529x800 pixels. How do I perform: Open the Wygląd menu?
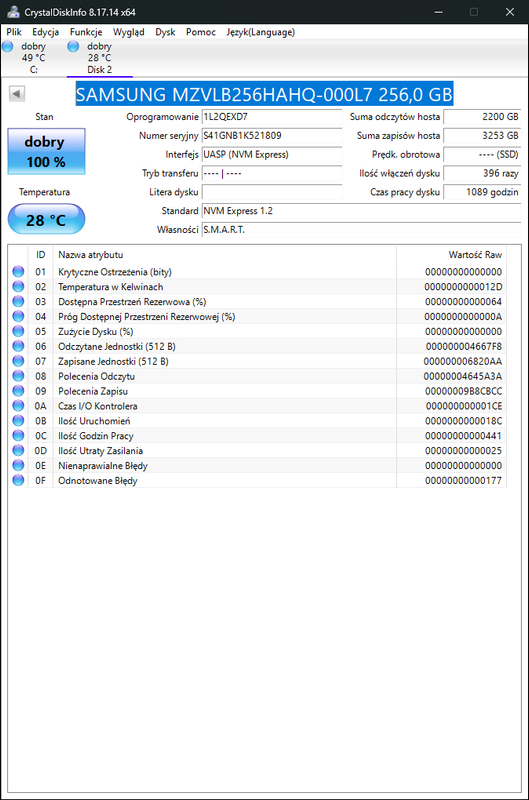(129, 32)
